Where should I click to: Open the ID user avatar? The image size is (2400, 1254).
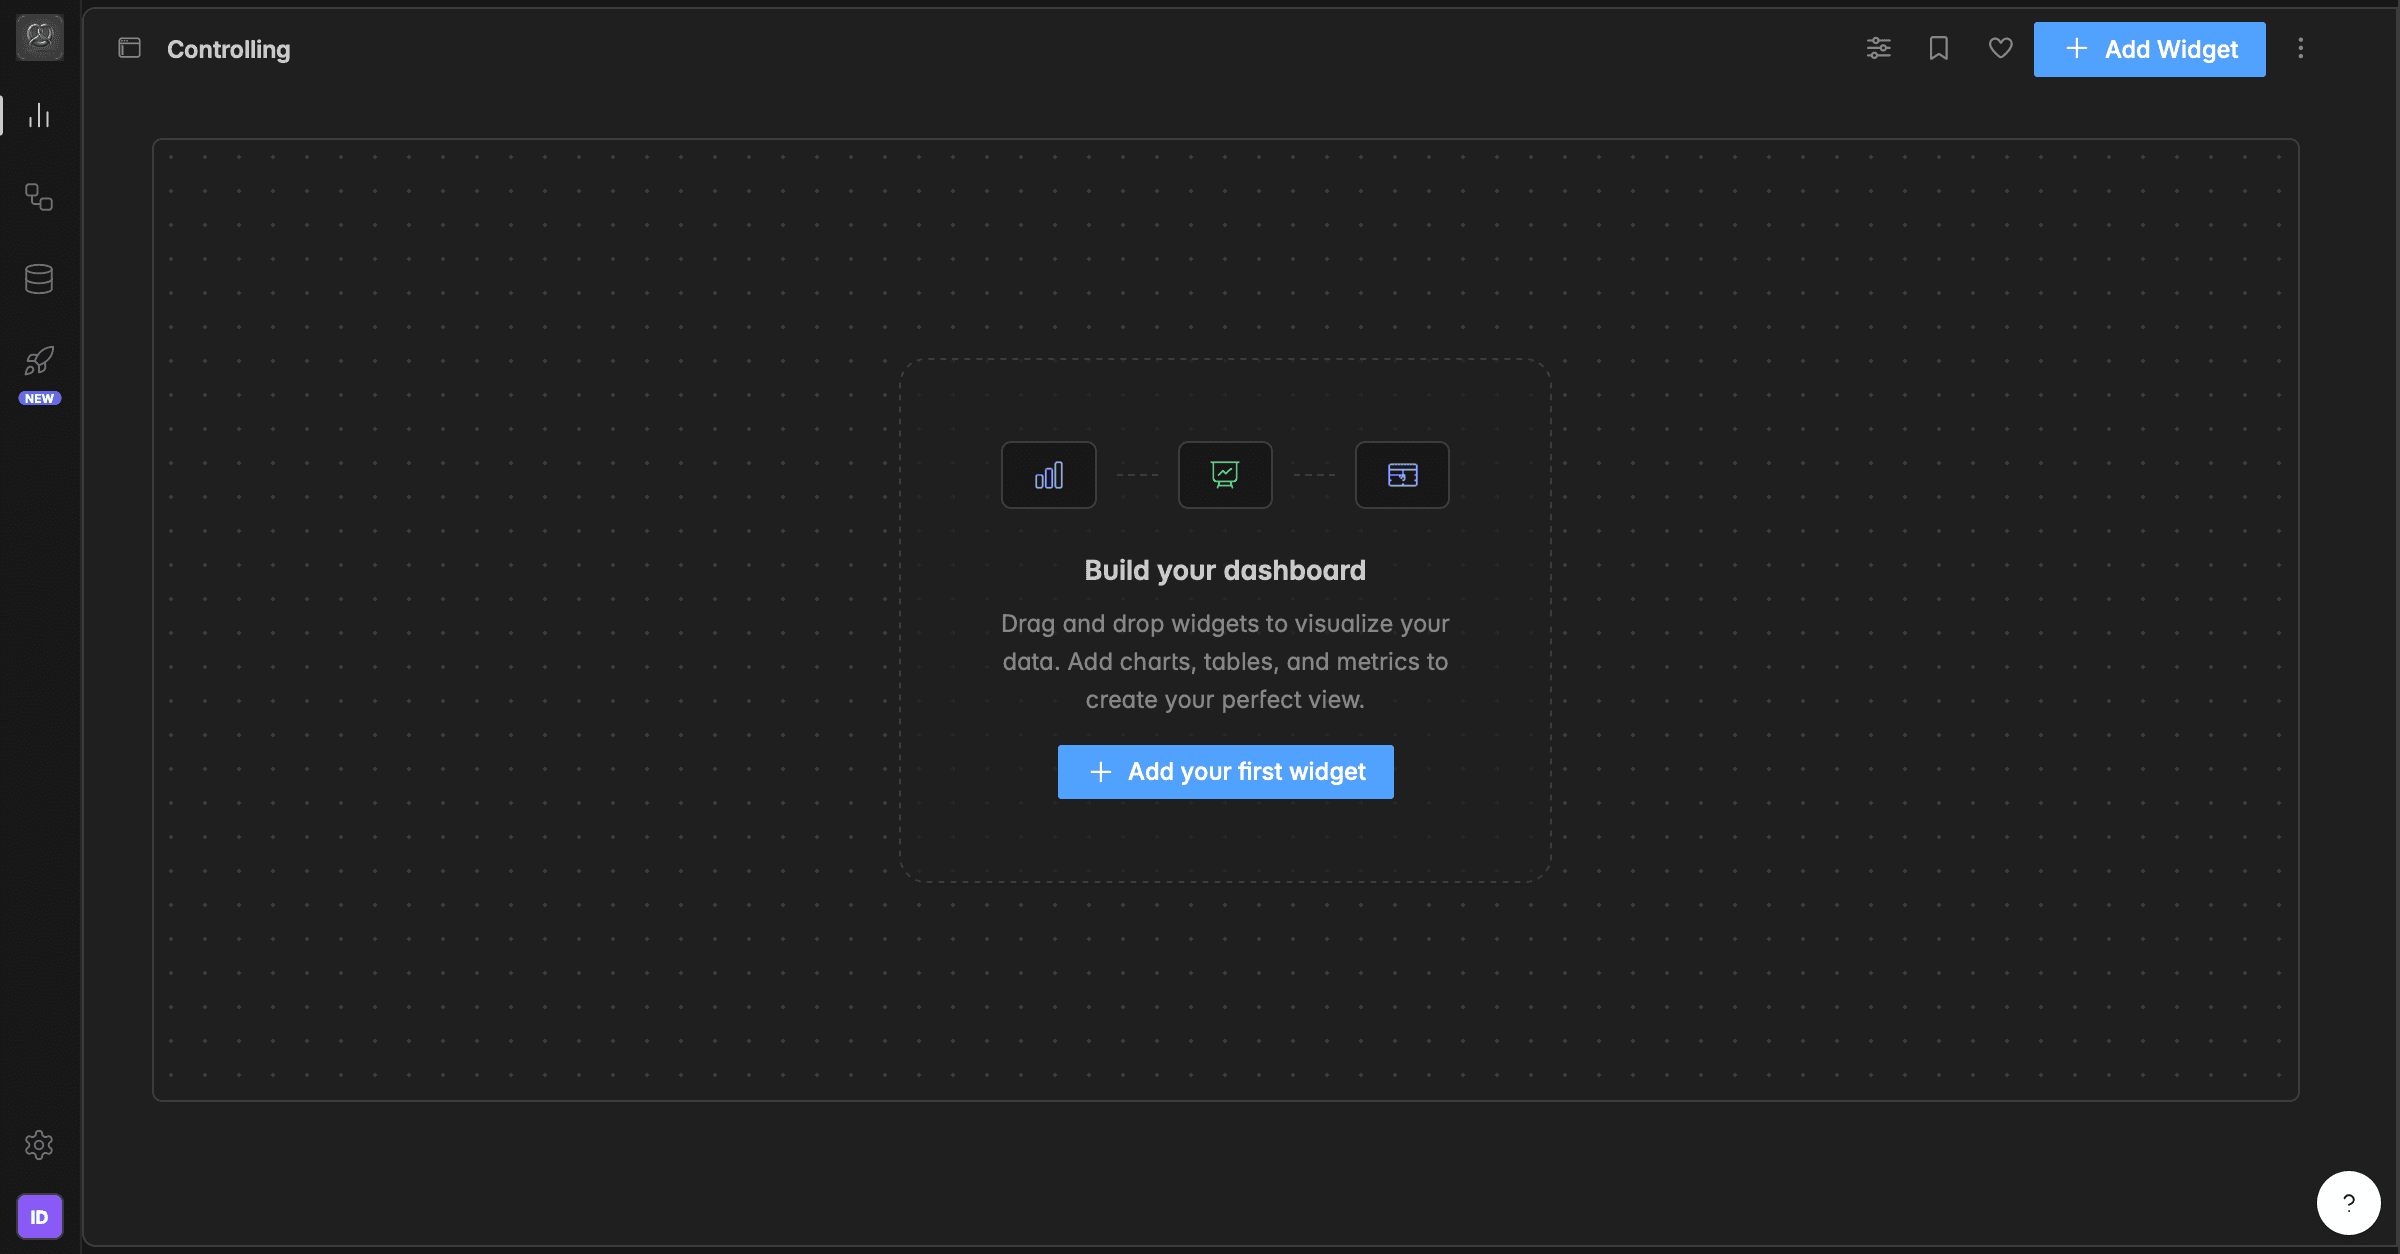(40, 1217)
